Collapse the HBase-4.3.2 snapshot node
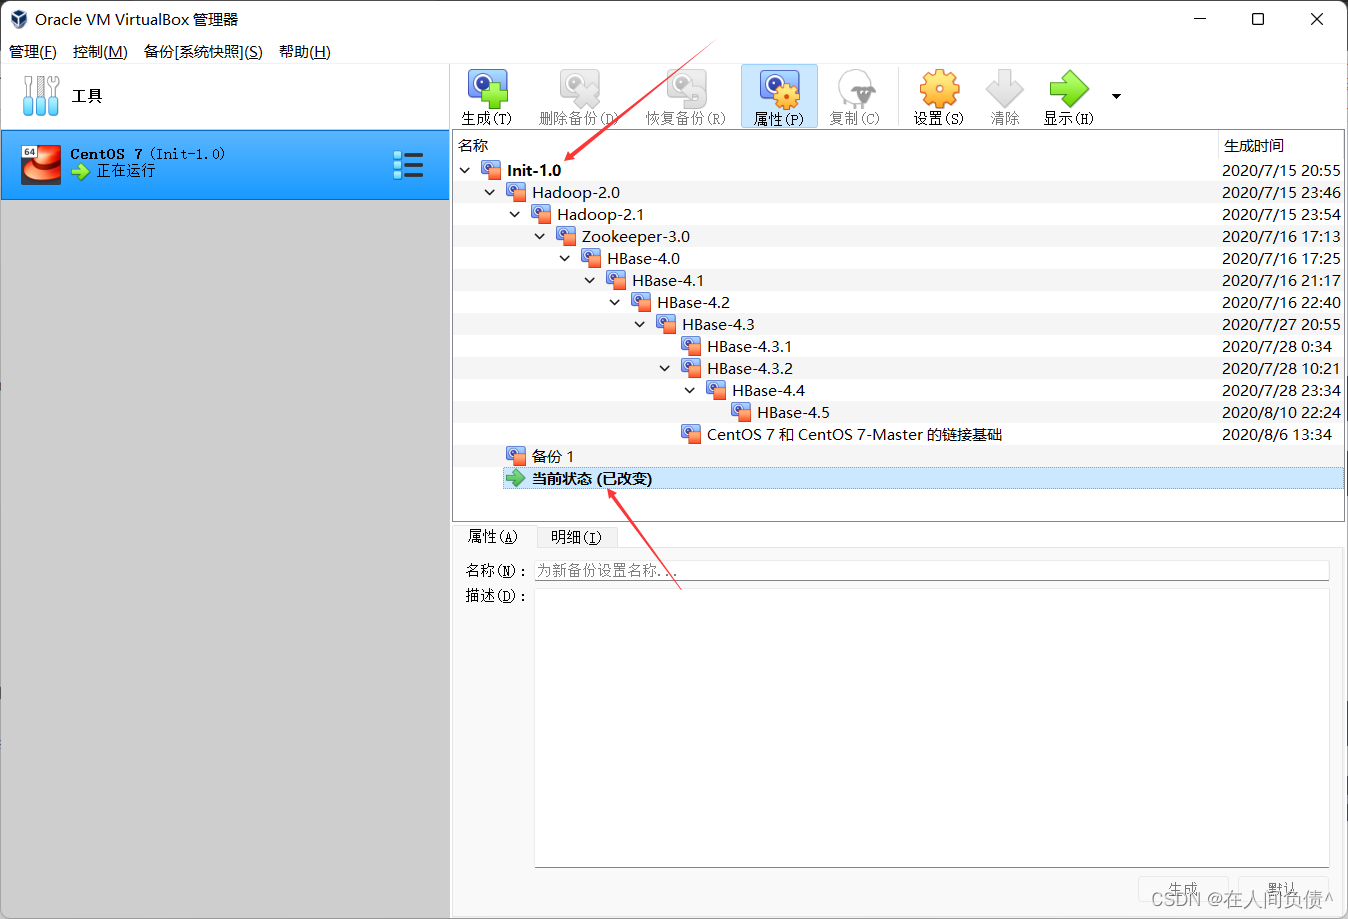The image size is (1348, 919). (x=665, y=368)
